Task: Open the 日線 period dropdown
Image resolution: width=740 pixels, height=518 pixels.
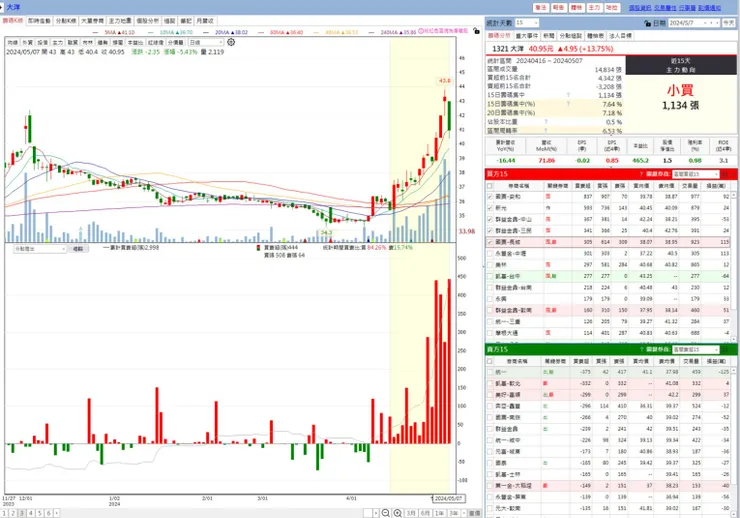Action: (x=206, y=42)
